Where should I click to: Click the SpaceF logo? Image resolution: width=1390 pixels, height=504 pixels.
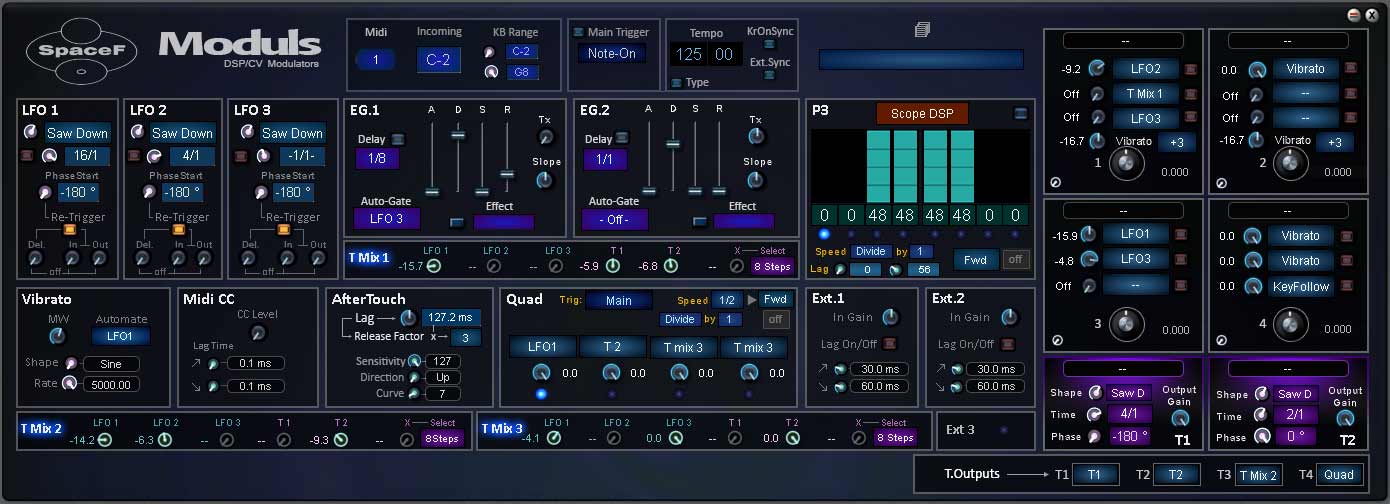[x=83, y=50]
